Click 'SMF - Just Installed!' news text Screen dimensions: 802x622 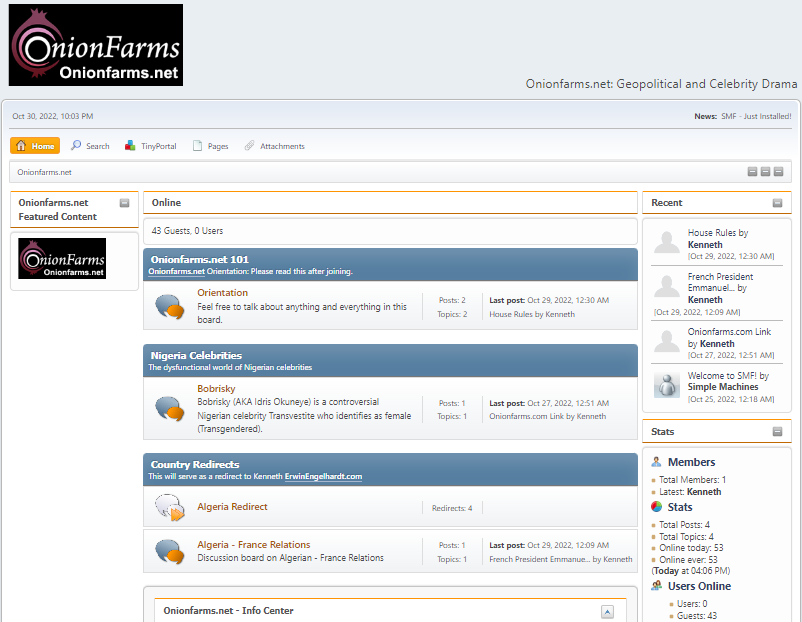point(756,117)
